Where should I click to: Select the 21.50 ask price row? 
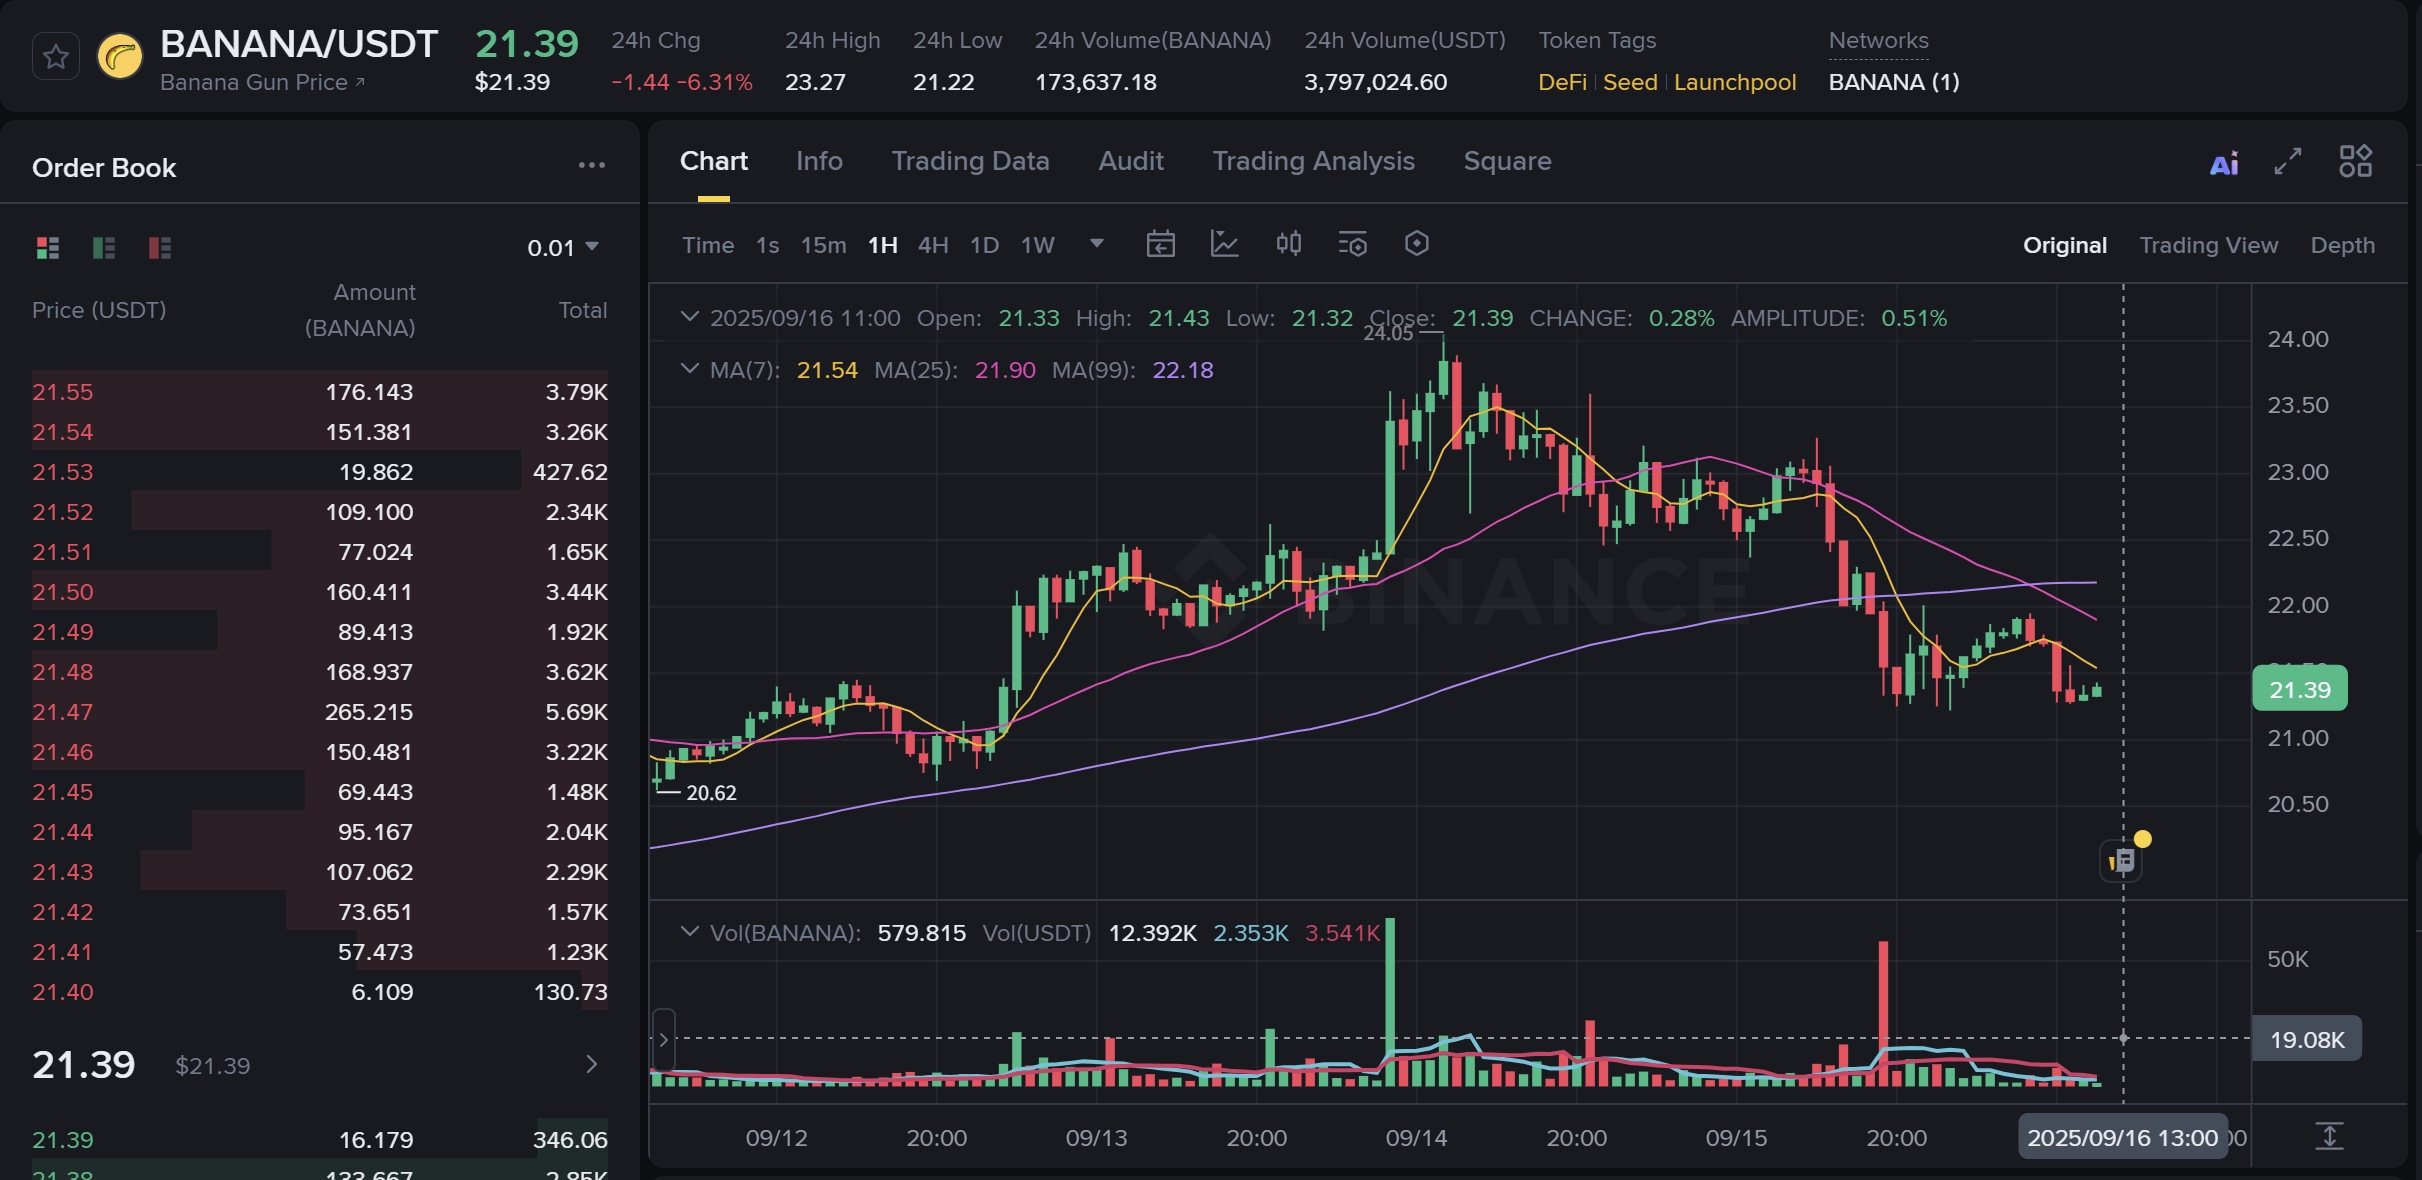(319, 591)
